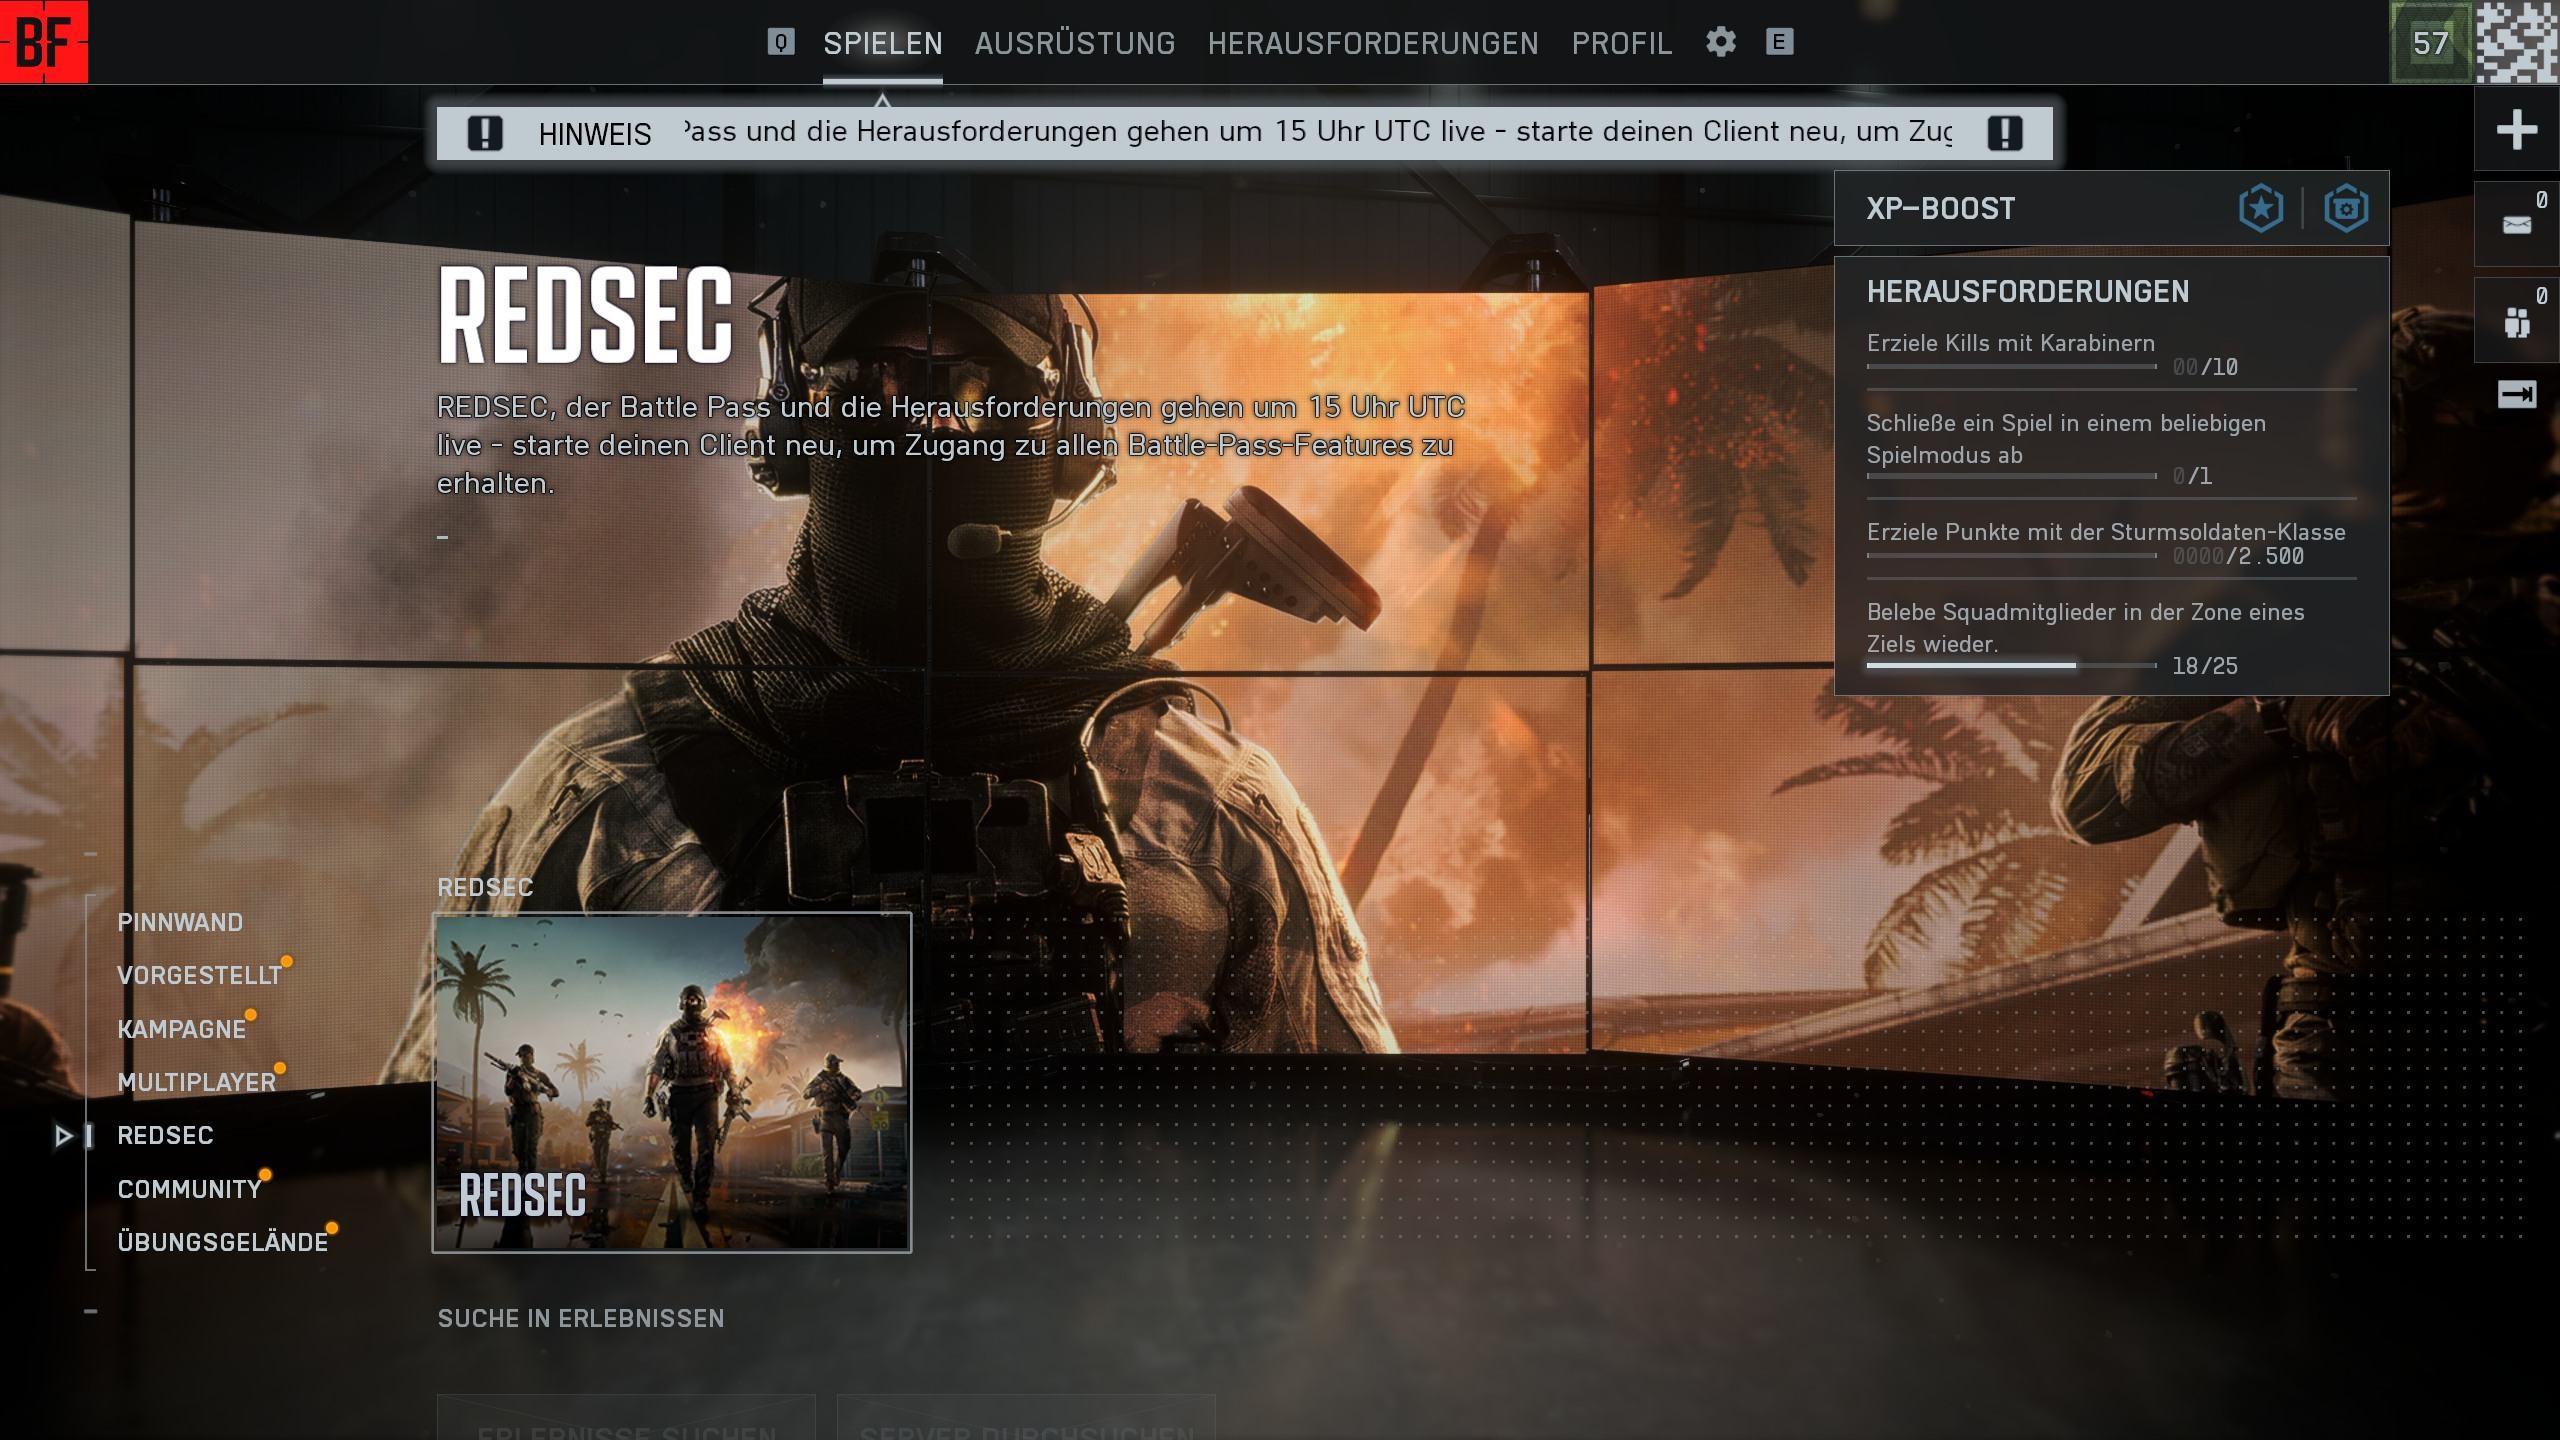Switch to the Ausrüstung tab
2560x1440 pixels.
(1075, 43)
